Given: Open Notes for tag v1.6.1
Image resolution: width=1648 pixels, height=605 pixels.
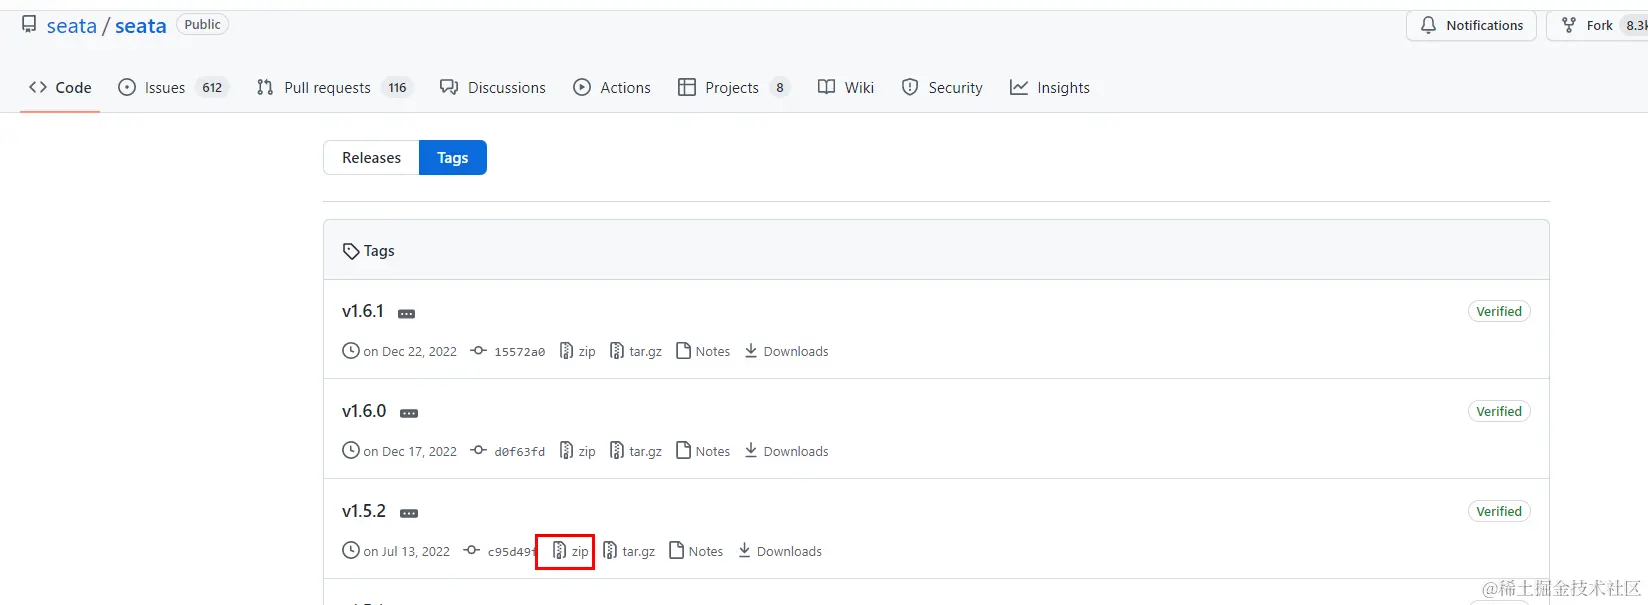Looking at the screenshot, I should coord(703,351).
